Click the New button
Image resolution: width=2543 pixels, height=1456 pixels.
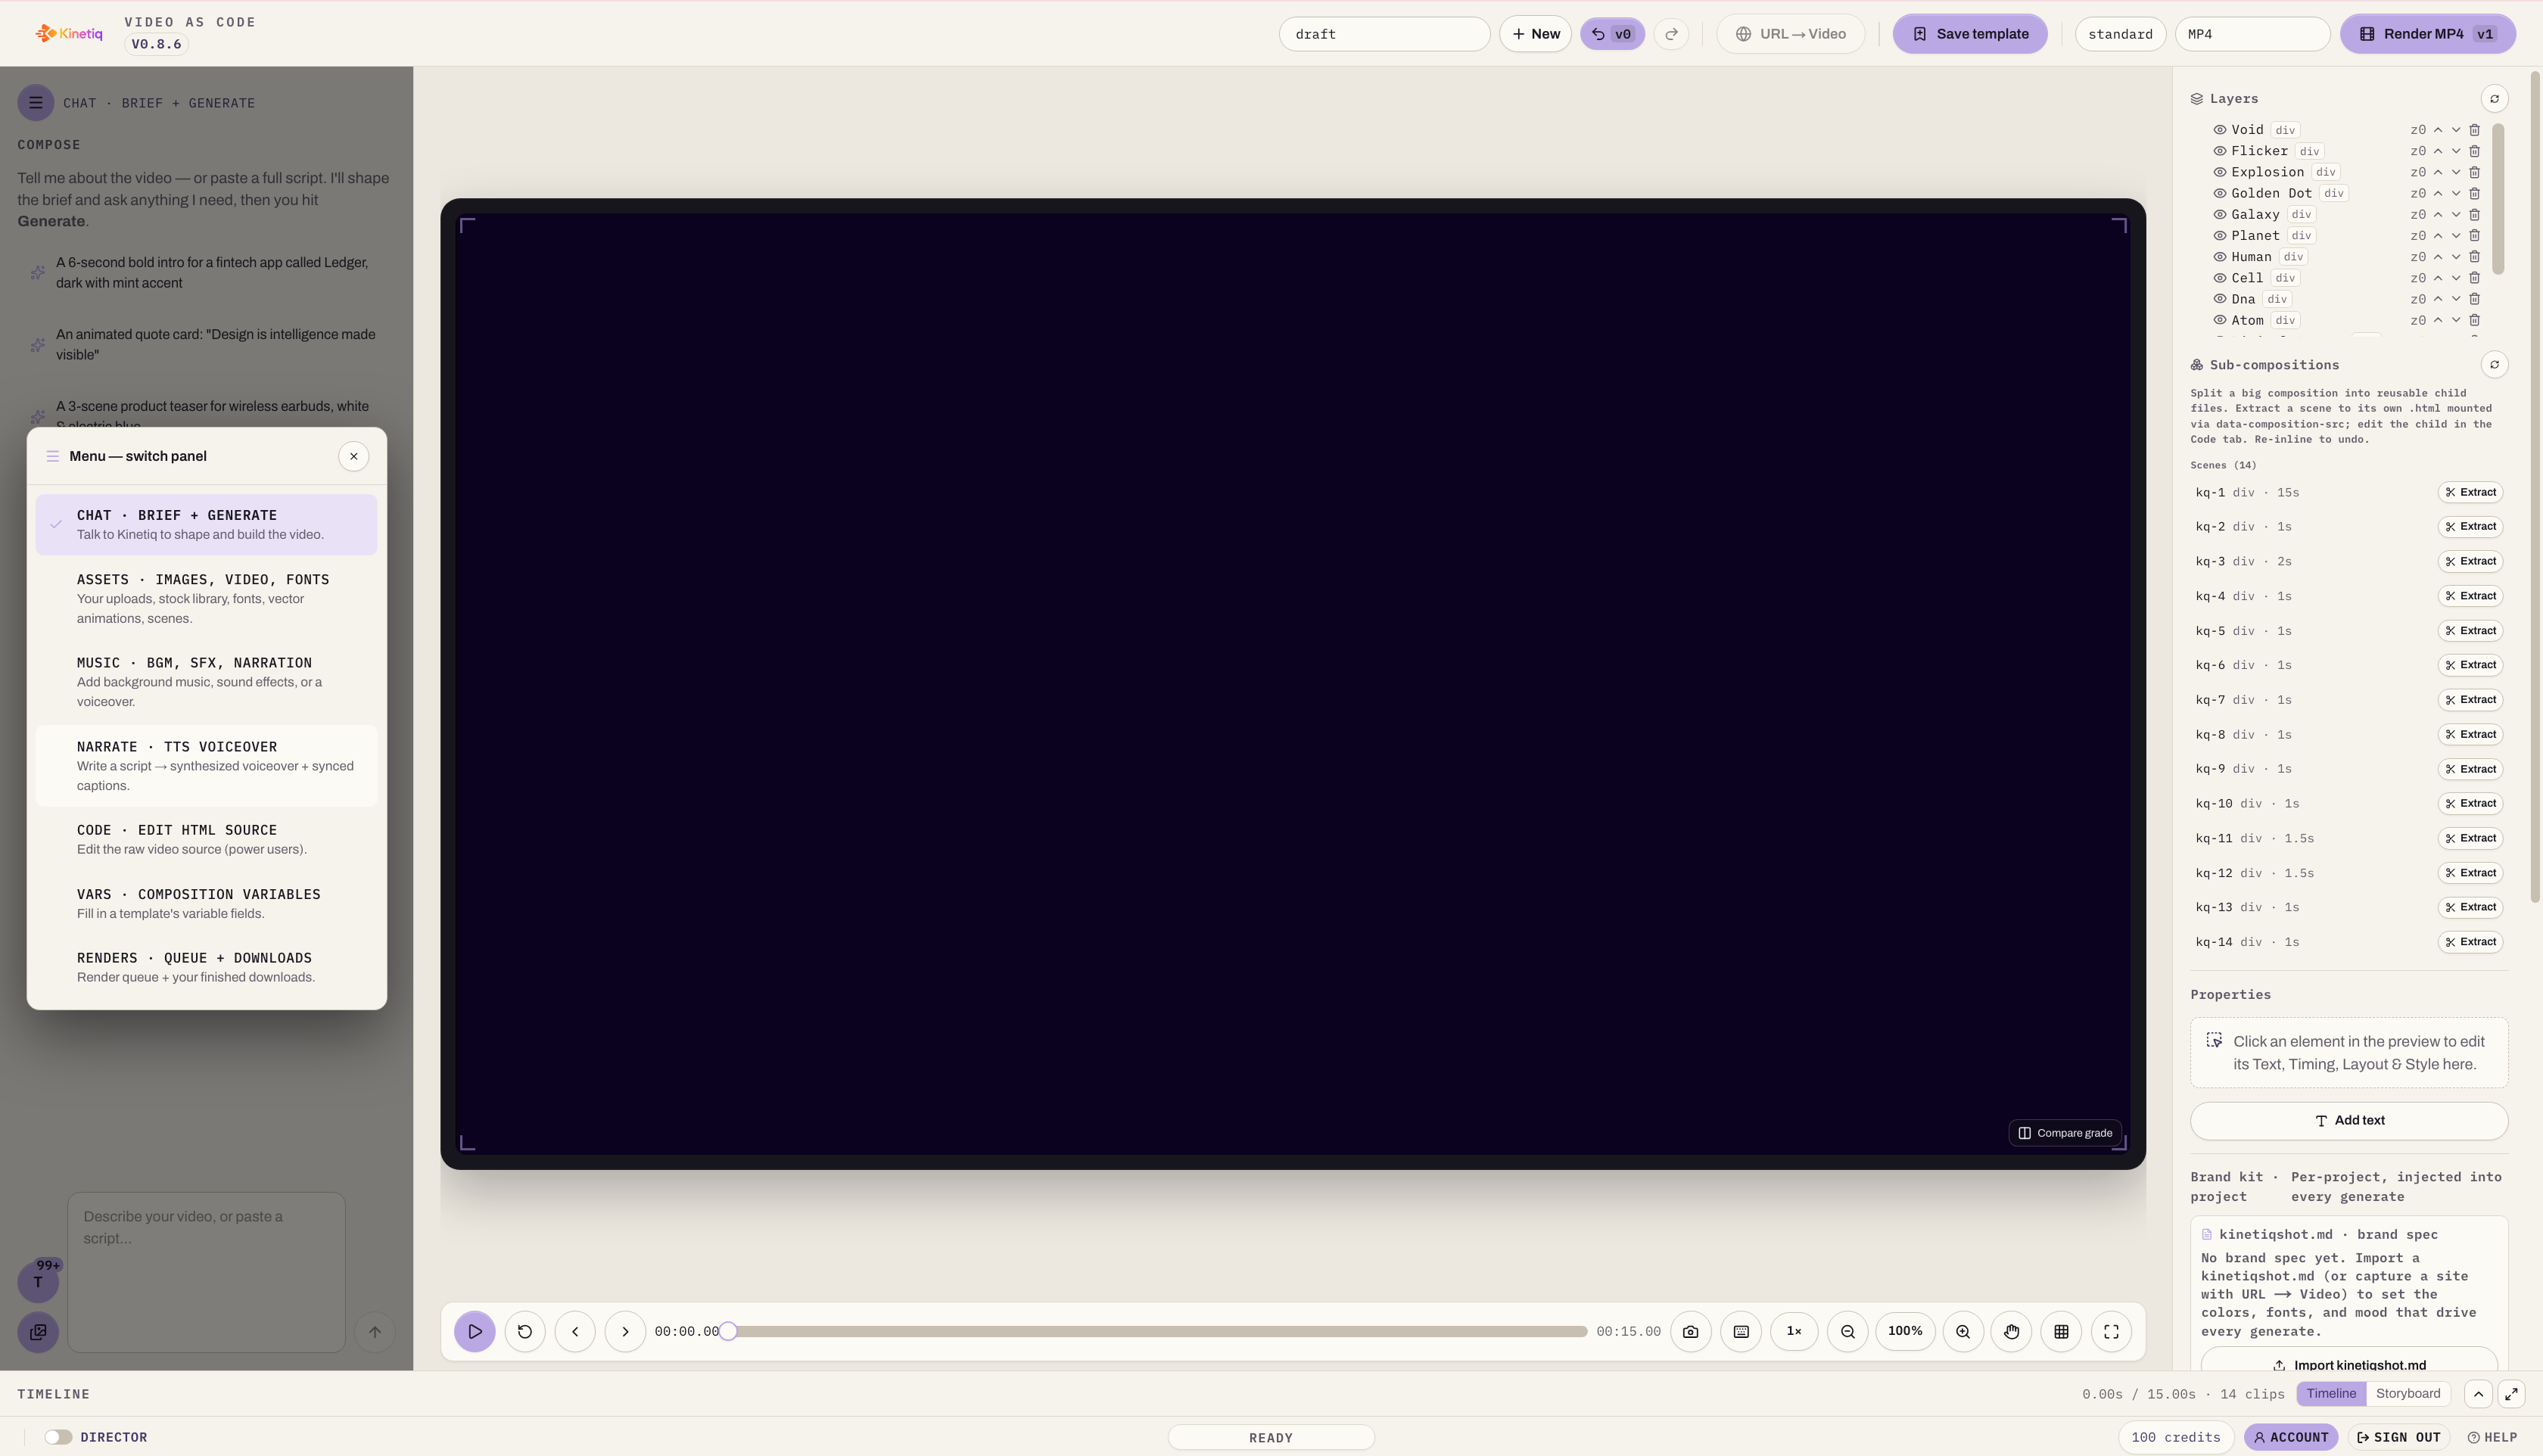click(1535, 34)
